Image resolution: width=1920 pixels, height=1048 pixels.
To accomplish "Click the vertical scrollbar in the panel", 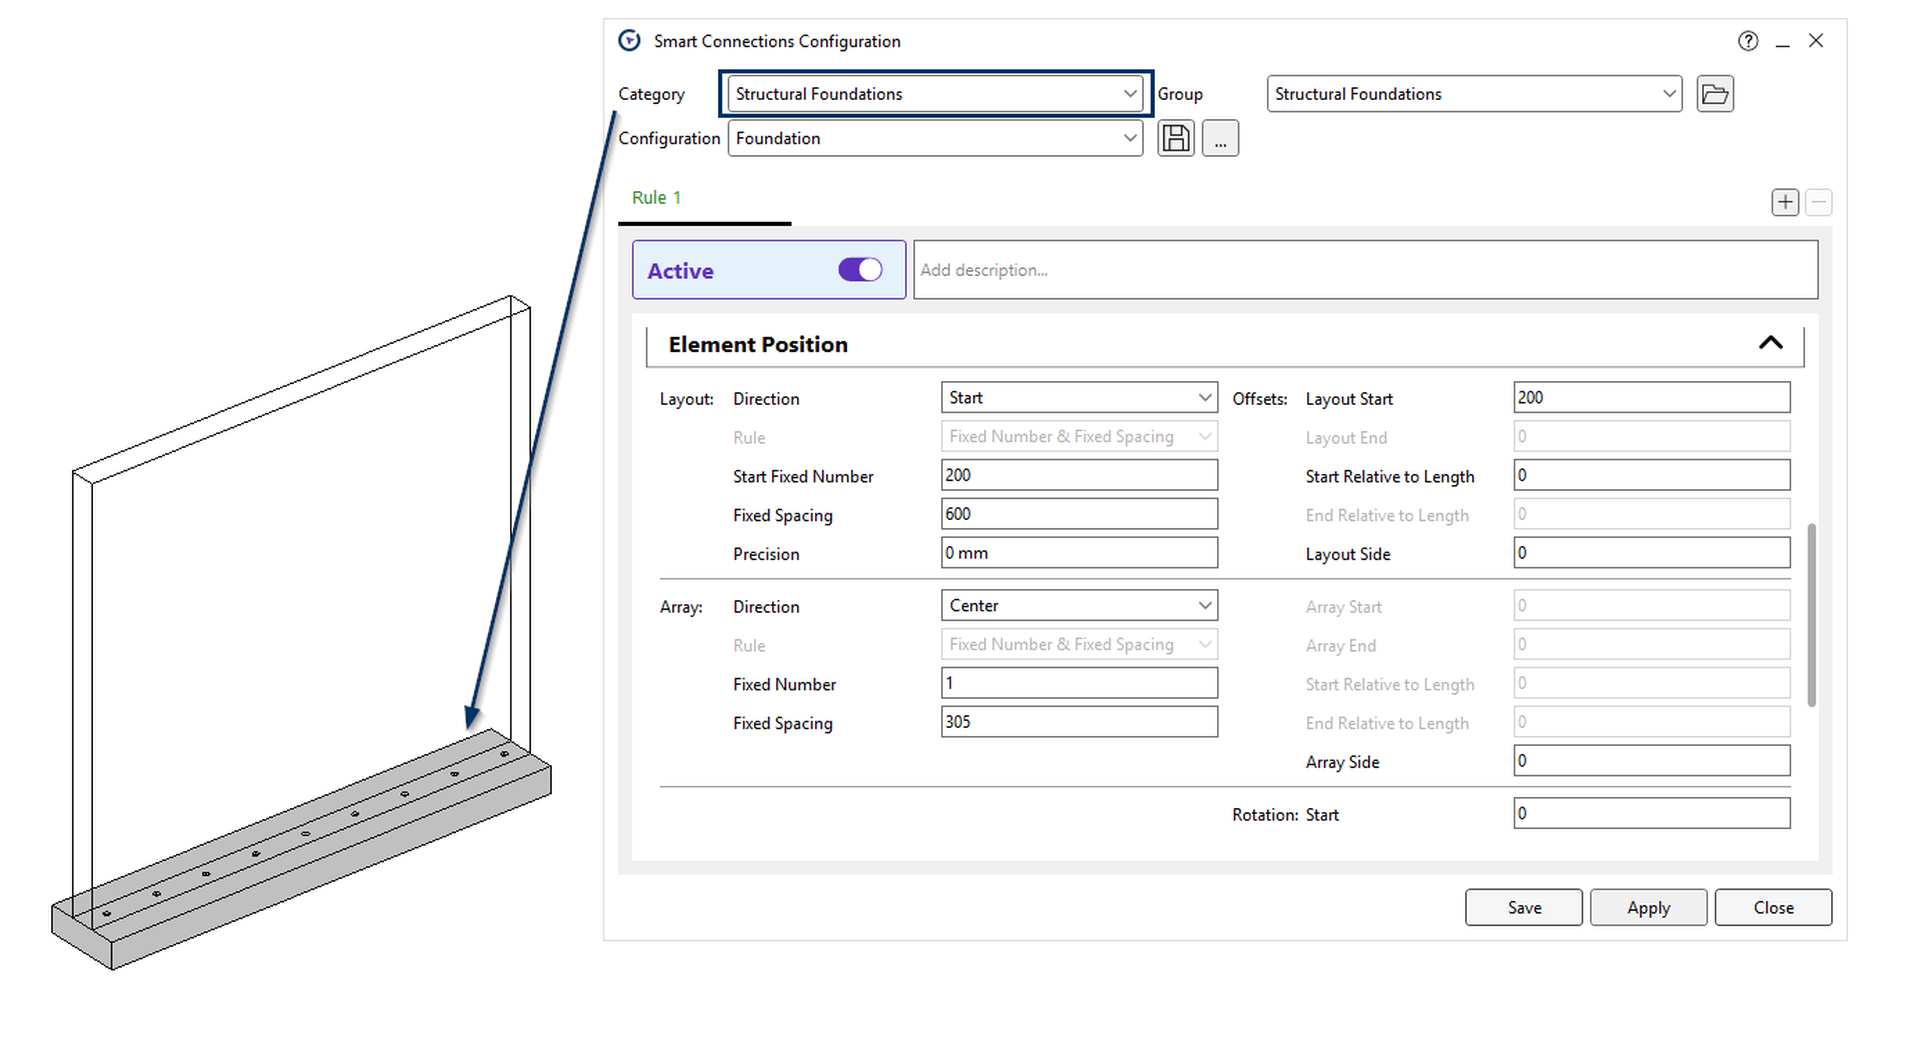I will [1811, 615].
